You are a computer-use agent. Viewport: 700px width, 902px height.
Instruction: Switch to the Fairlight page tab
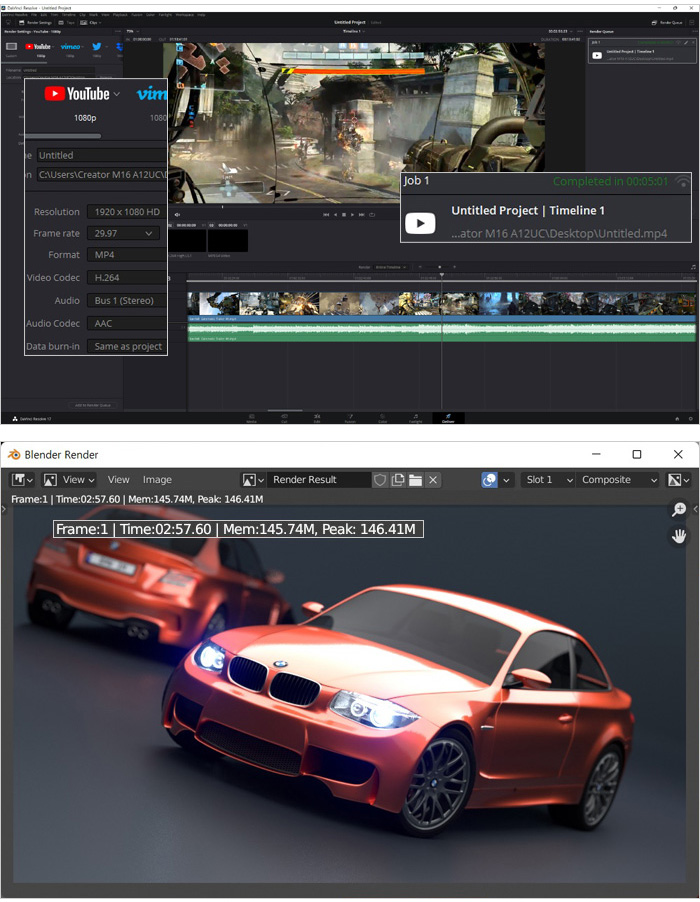click(415, 418)
